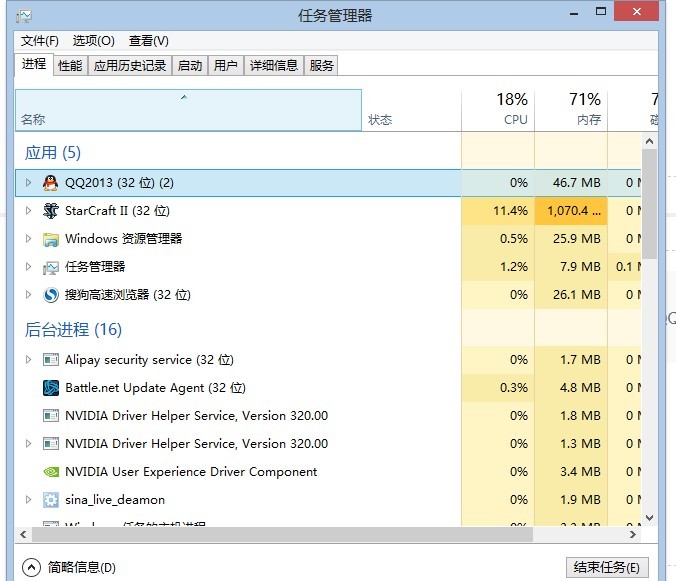Switch to the 应用历史记录 tab

tap(130, 66)
